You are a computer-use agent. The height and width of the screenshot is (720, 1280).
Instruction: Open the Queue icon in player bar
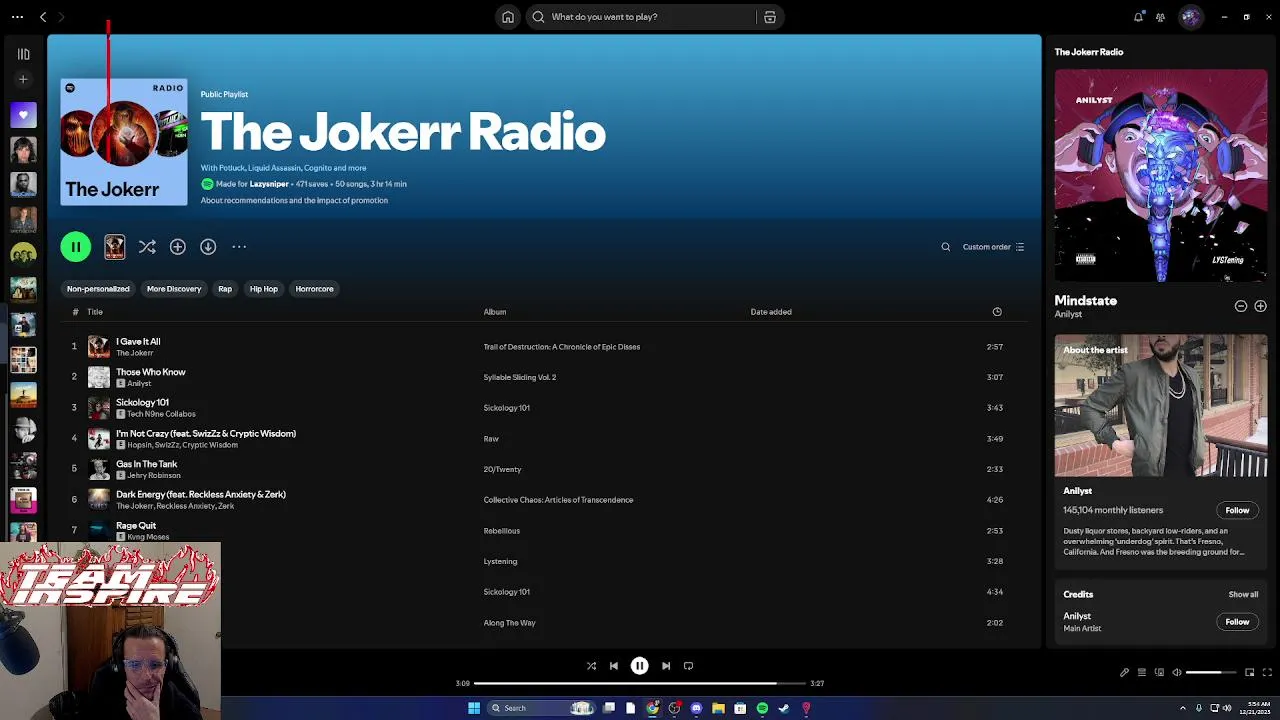coord(1142,673)
